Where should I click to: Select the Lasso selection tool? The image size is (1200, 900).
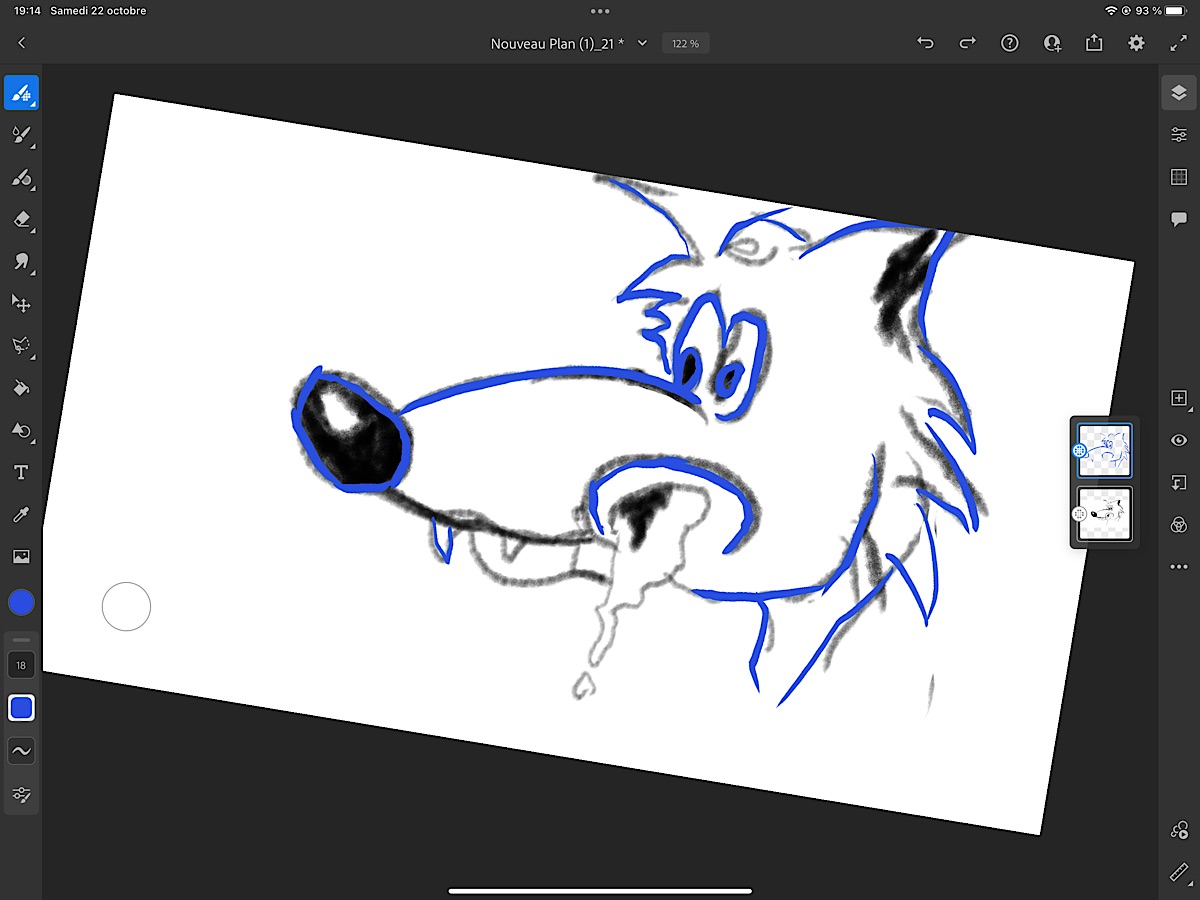pos(21,346)
